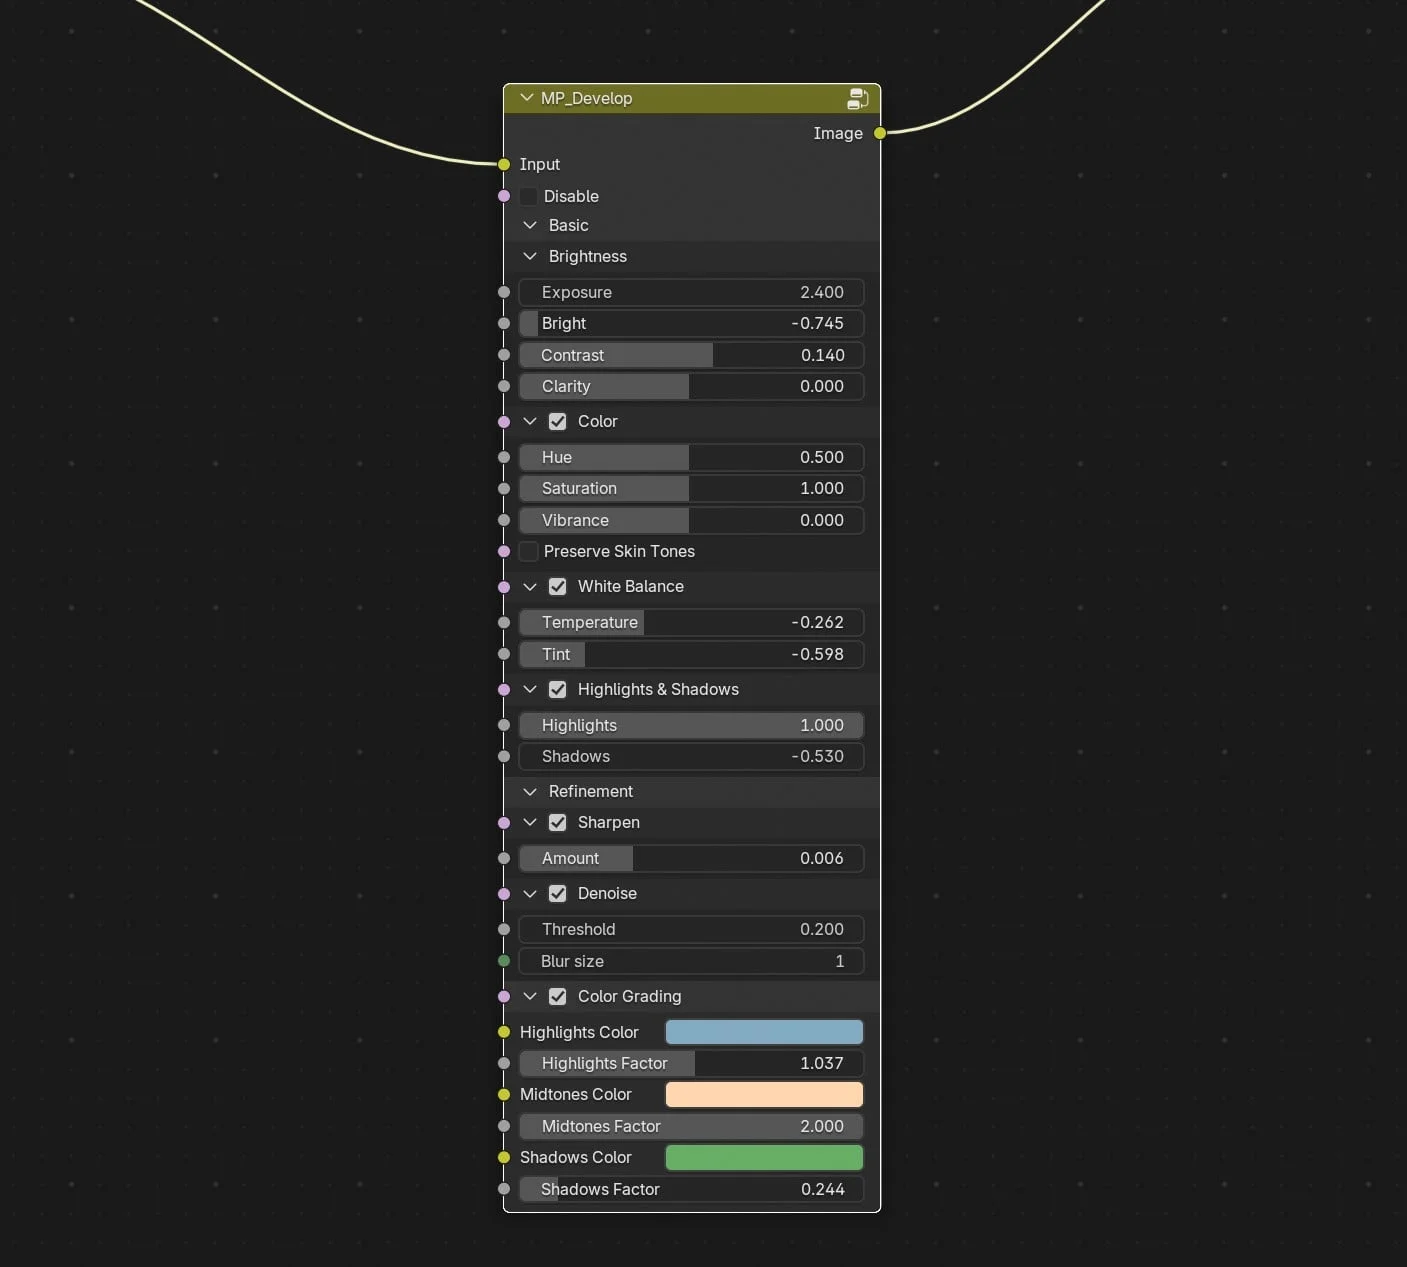Change the Denoise Threshold value
This screenshot has height=1267, width=1407.
pos(691,929)
